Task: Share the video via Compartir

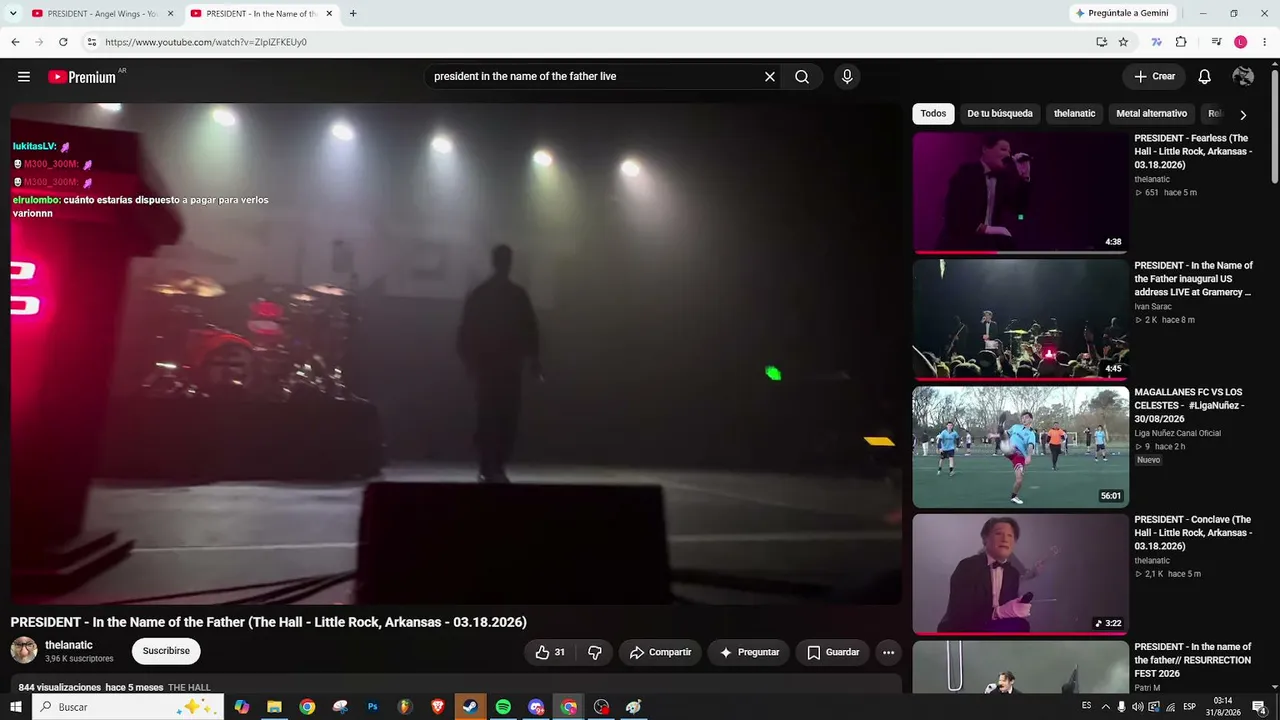Action: pyautogui.click(x=660, y=652)
